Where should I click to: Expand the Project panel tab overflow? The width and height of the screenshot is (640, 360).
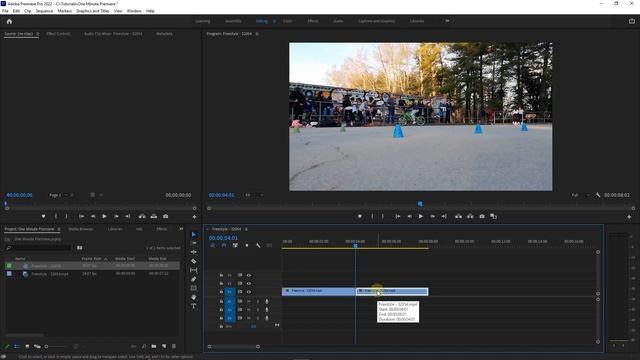[x=181, y=229]
